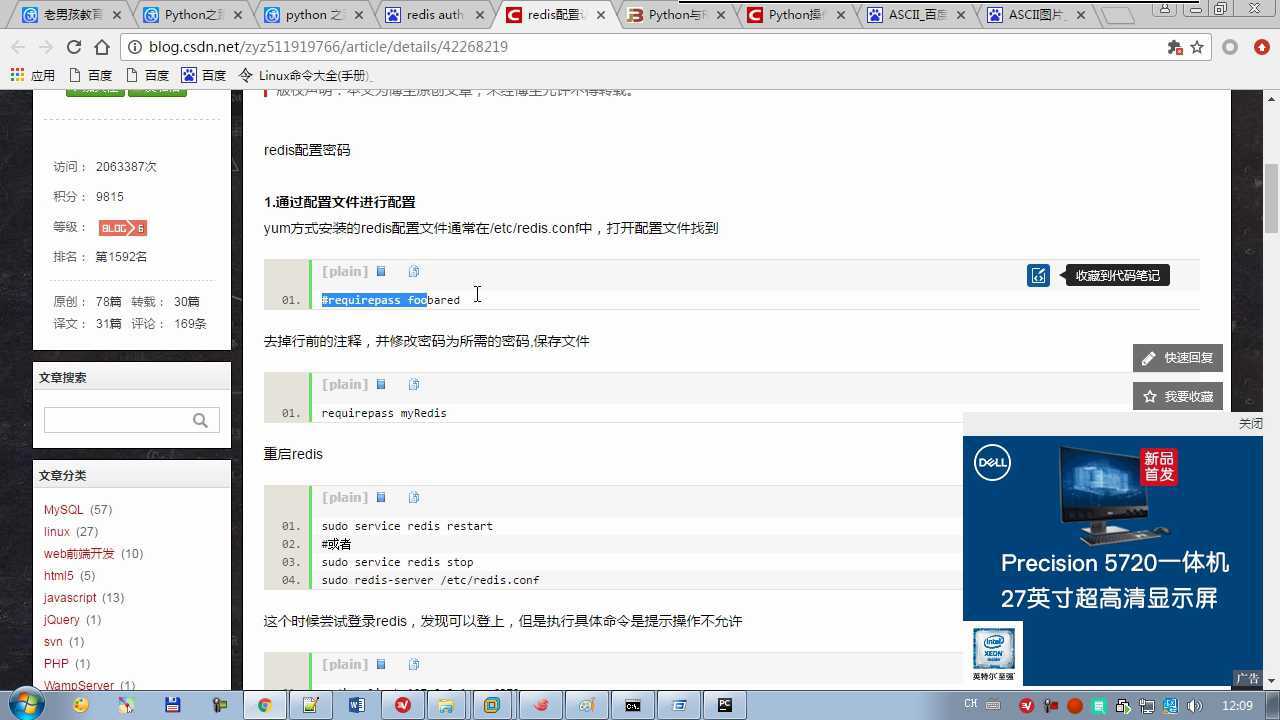Click the 排名 第1592名 text
The image size is (1280, 720).
[x=100, y=257]
